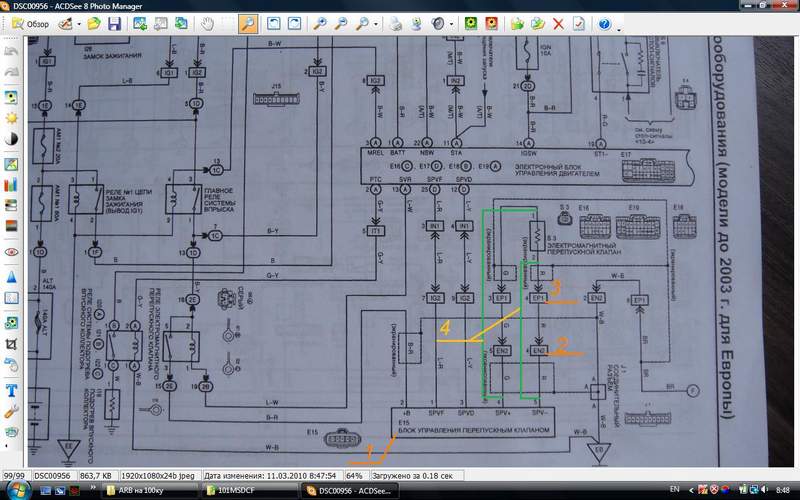Open the sun brightness tool

[11, 118]
